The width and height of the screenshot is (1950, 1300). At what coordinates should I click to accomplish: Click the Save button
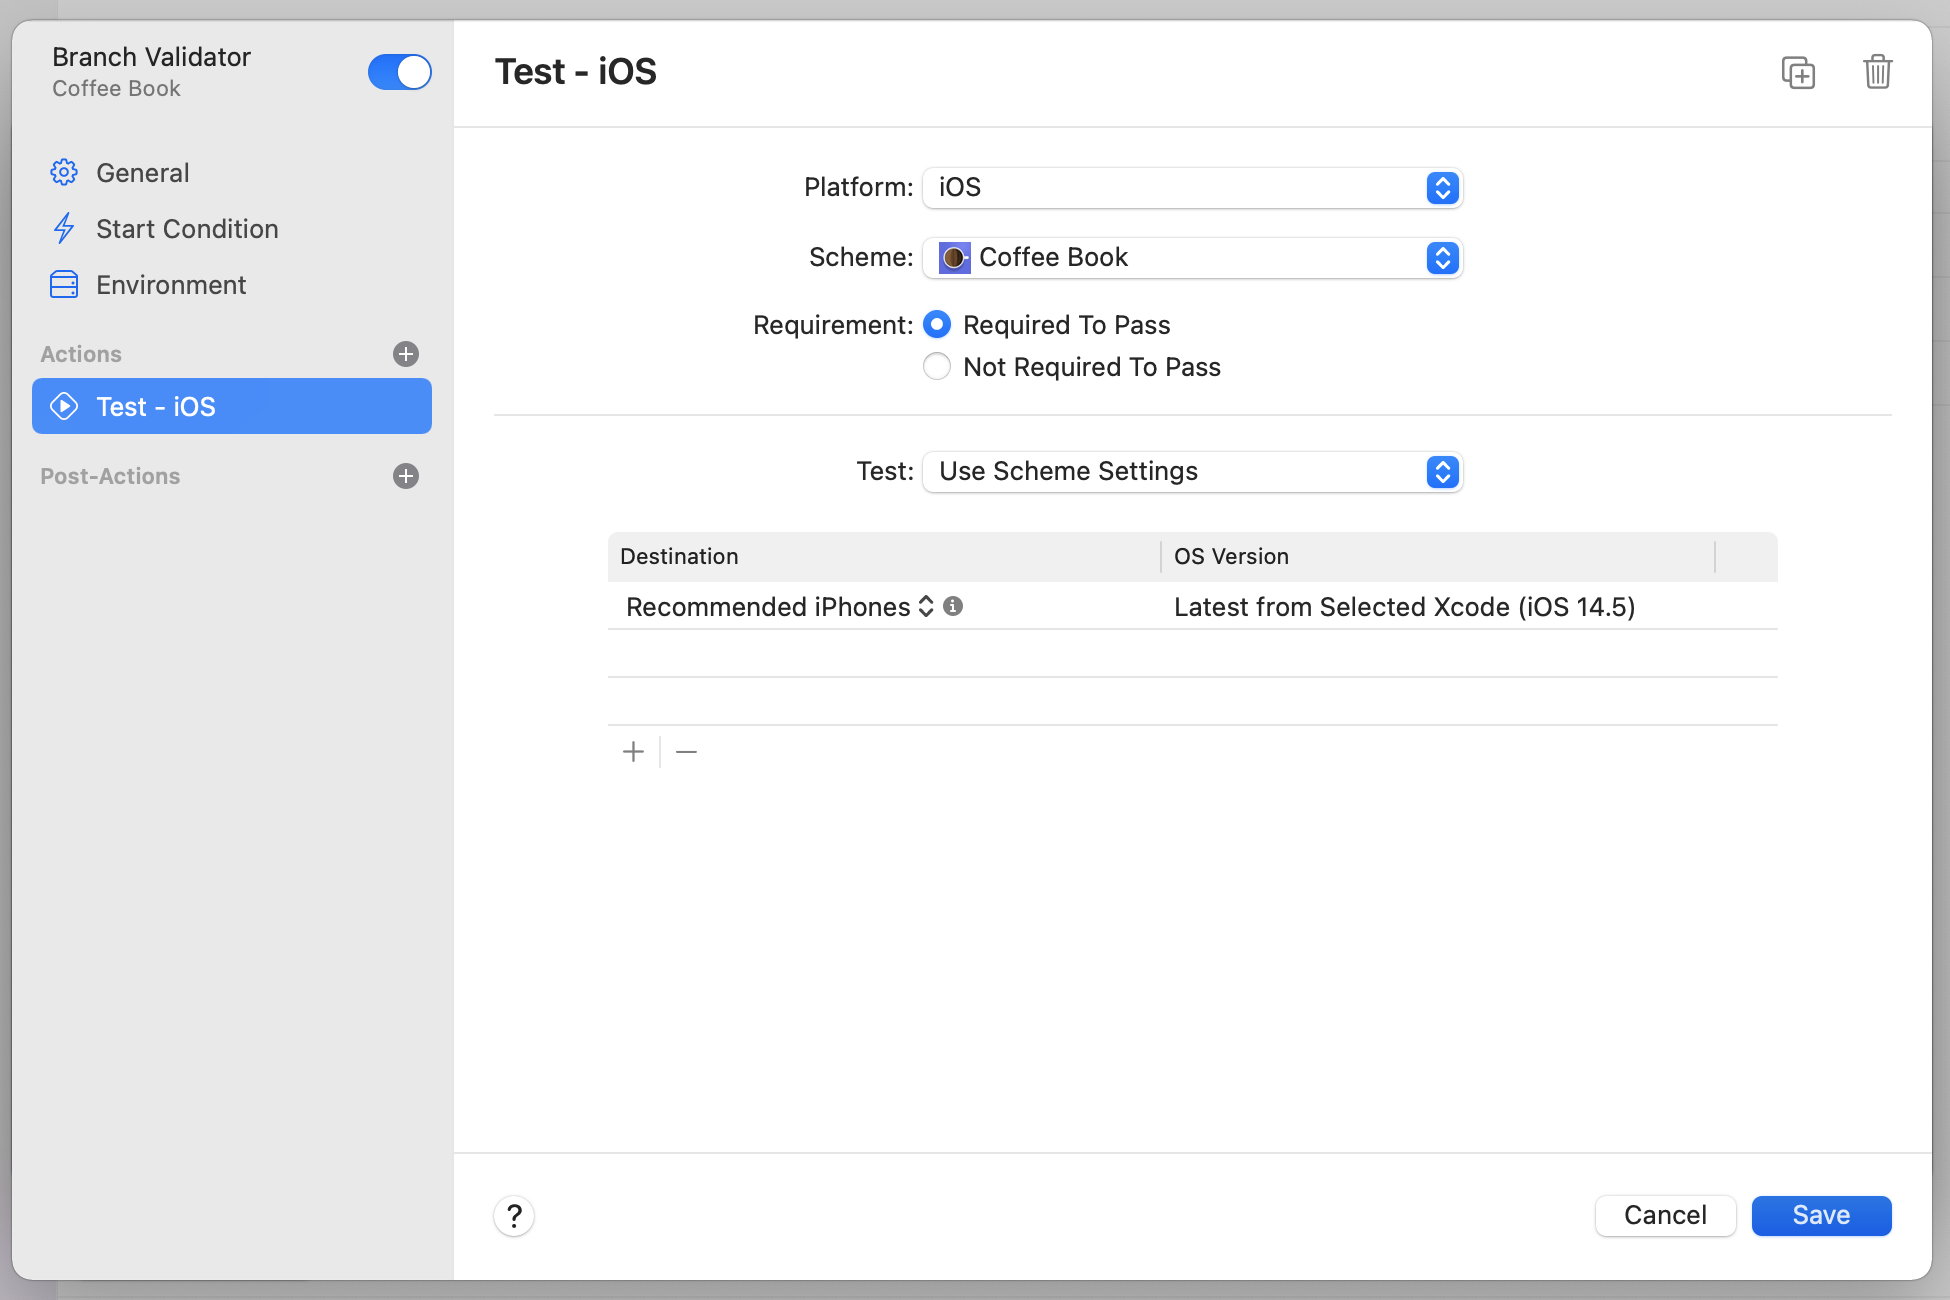1820,1216
